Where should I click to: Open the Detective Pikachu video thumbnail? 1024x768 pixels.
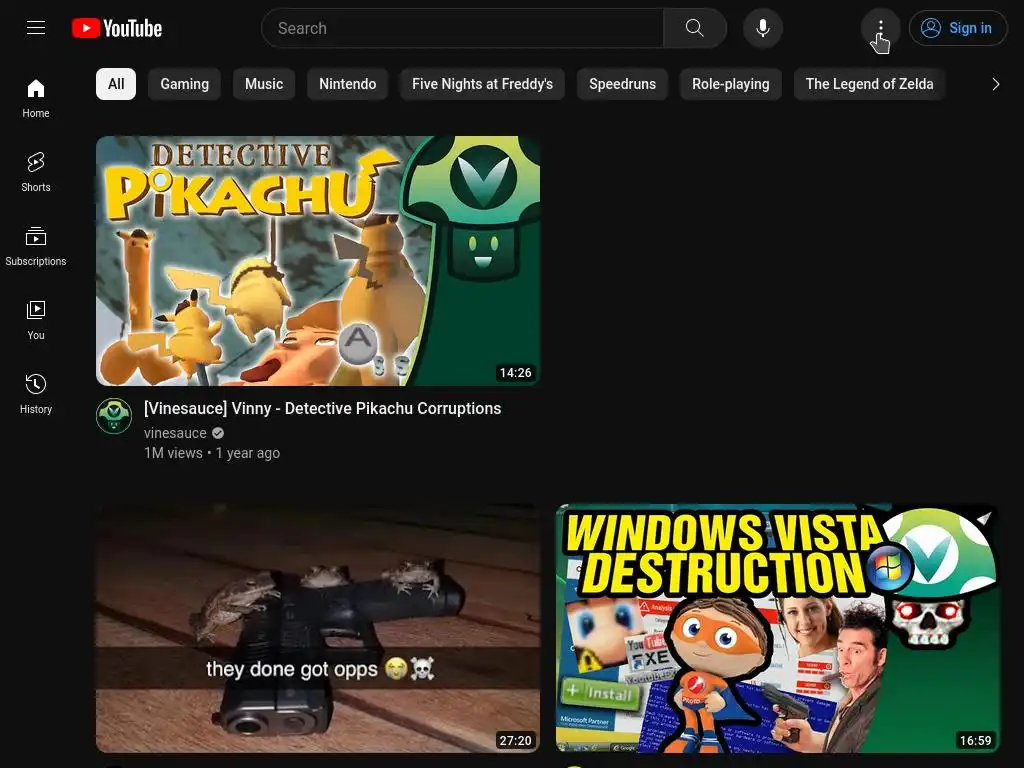click(x=318, y=261)
